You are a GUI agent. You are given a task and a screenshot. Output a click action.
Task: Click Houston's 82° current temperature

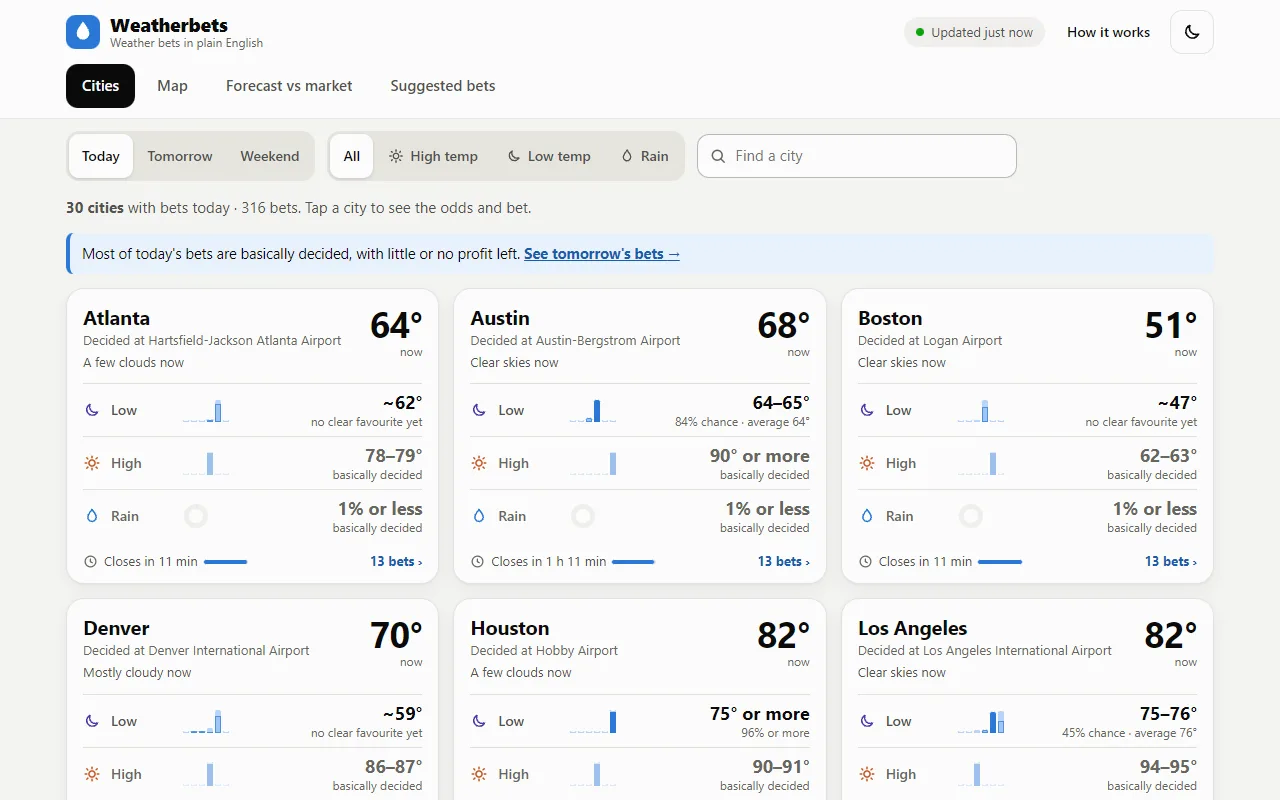tap(783, 635)
